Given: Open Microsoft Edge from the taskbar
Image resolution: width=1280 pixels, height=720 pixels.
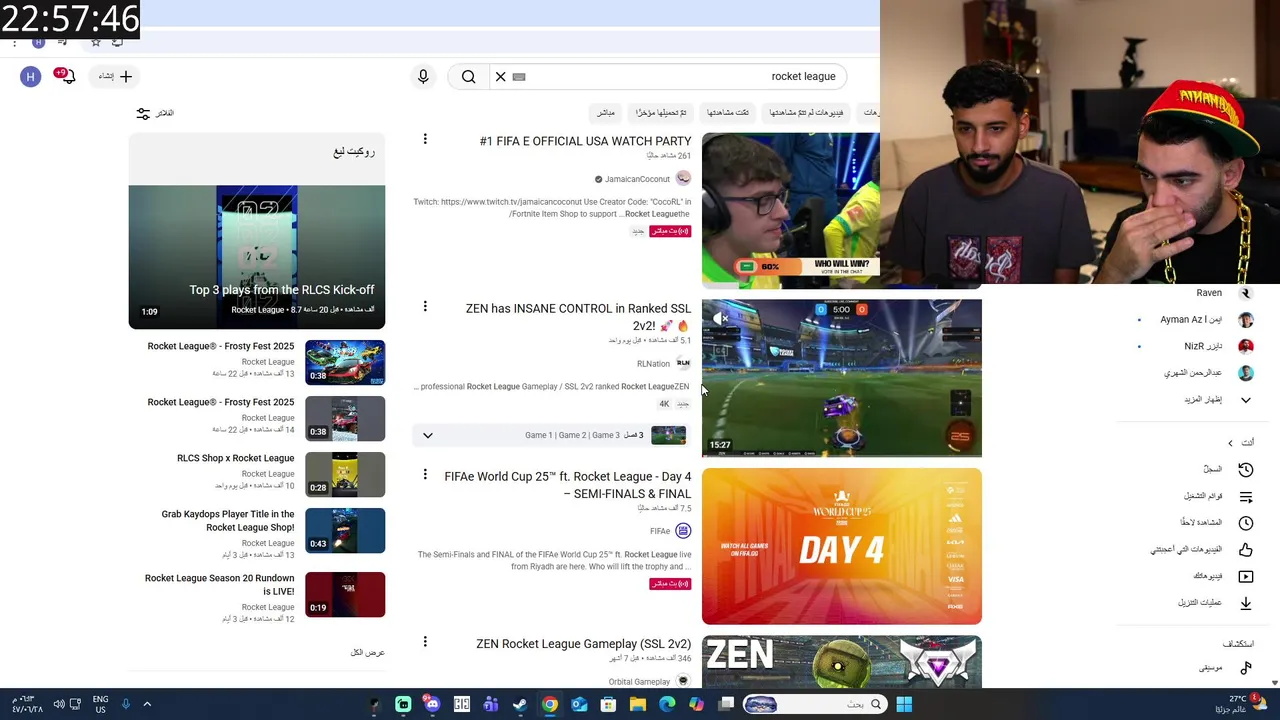Looking at the screenshot, I should point(667,705).
